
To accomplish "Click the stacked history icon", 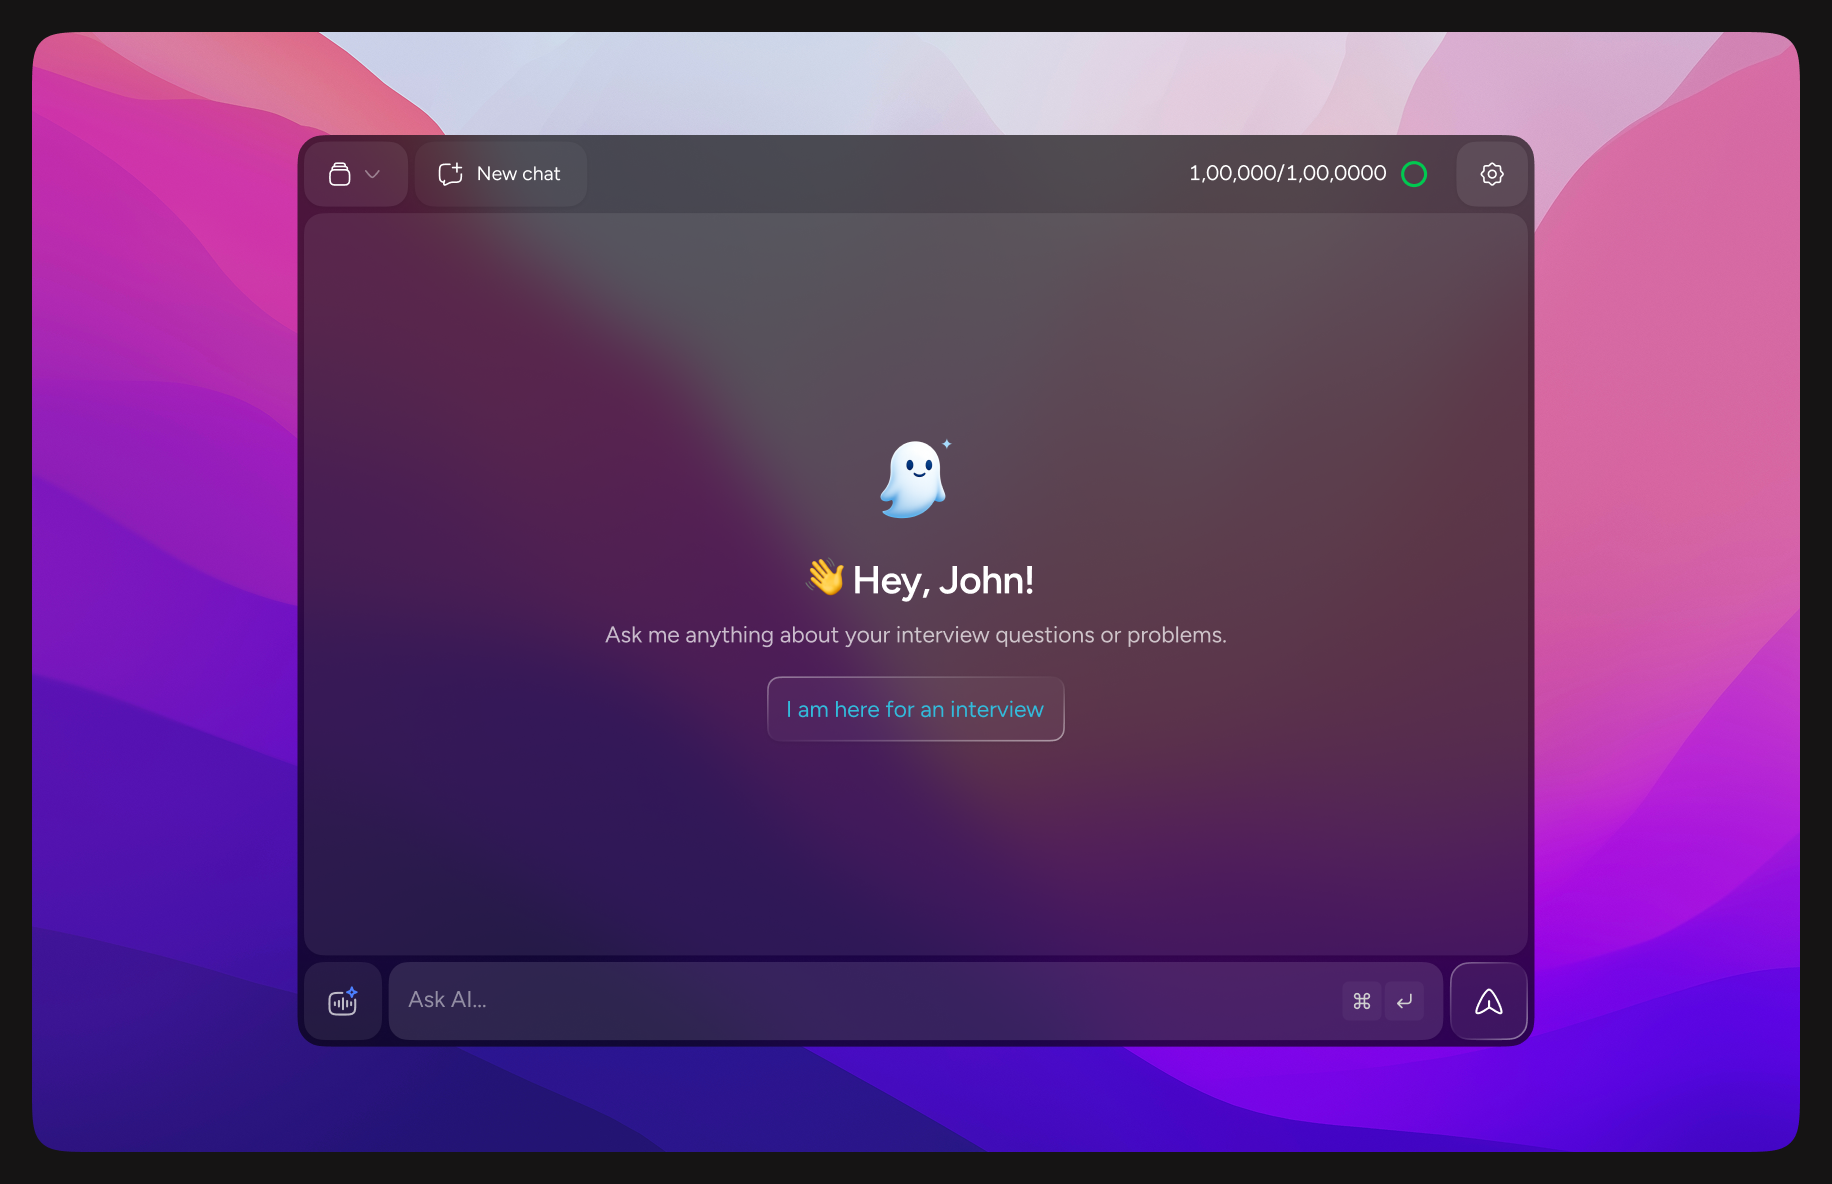I will (340, 174).
